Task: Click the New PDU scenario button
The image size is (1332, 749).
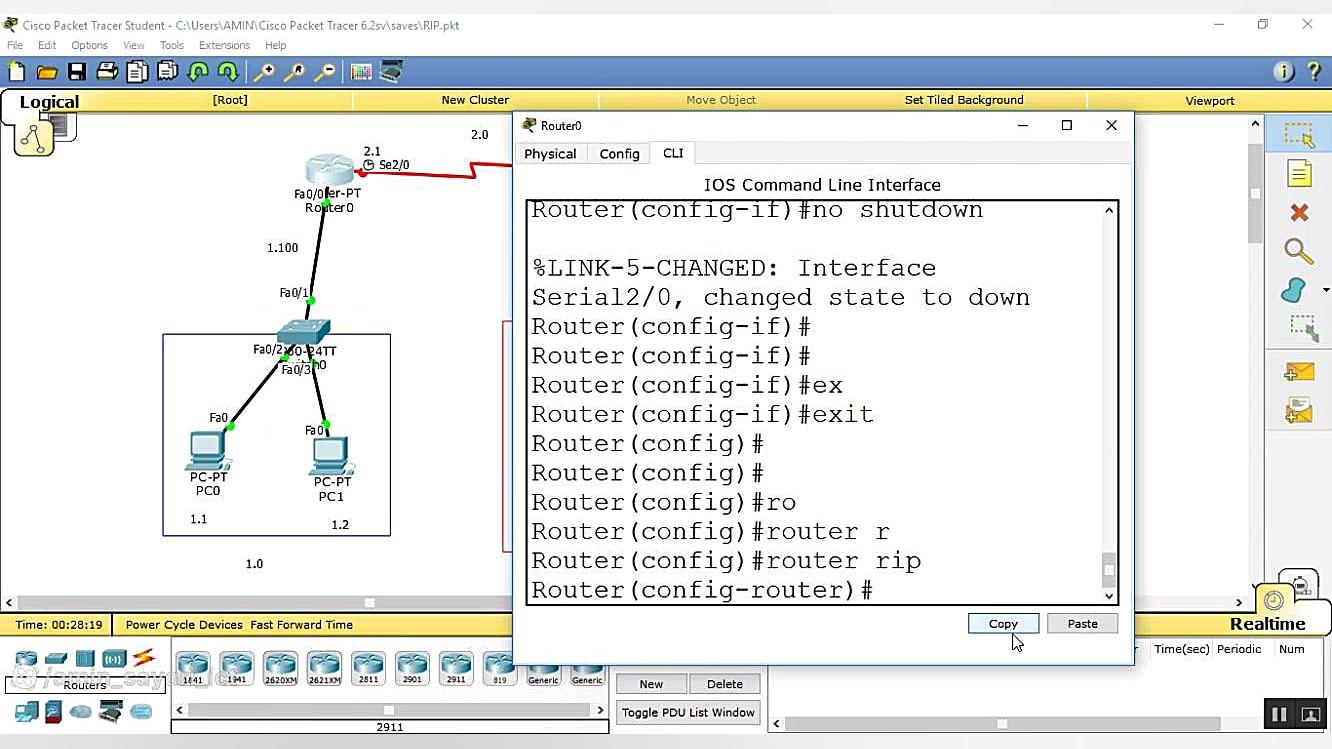Action: click(651, 684)
